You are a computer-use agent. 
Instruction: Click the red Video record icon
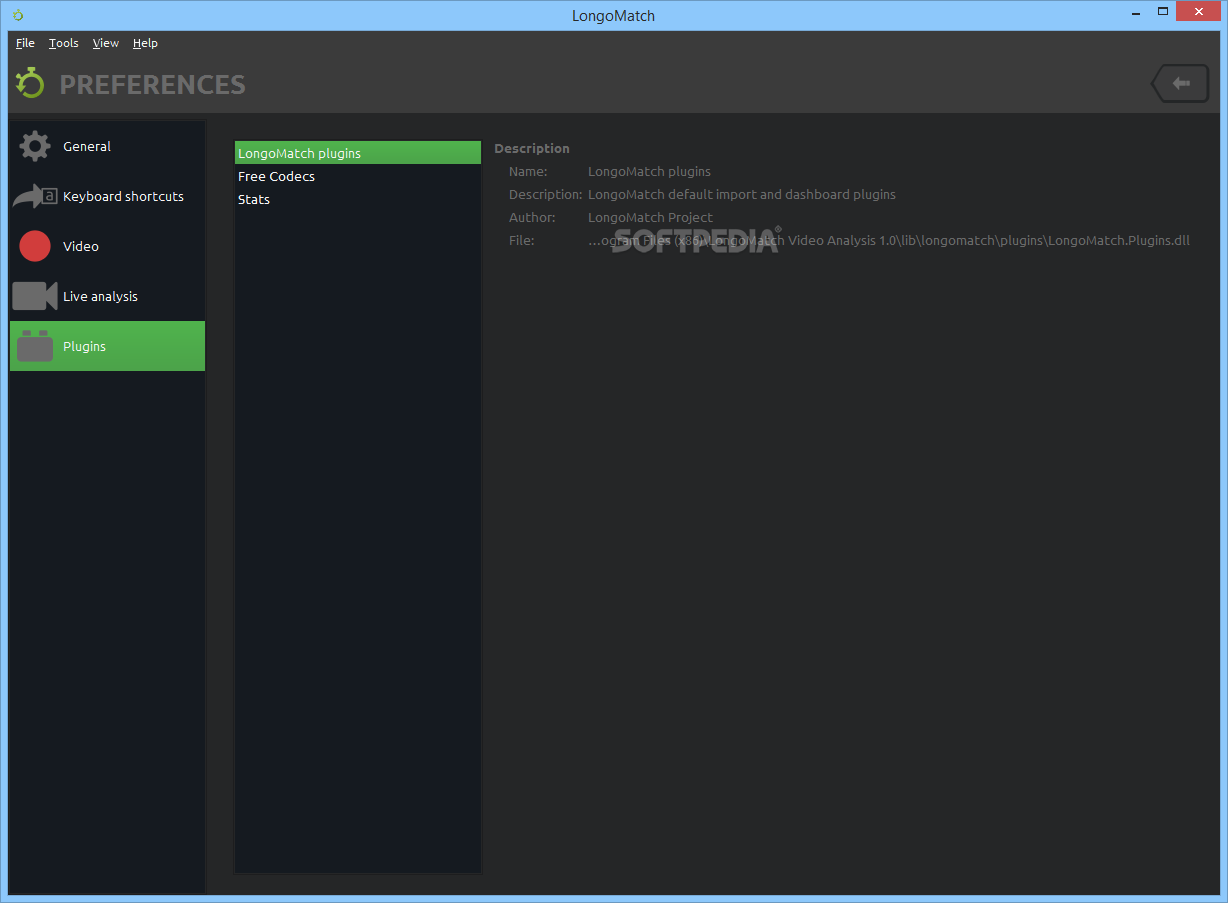click(x=35, y=246)
